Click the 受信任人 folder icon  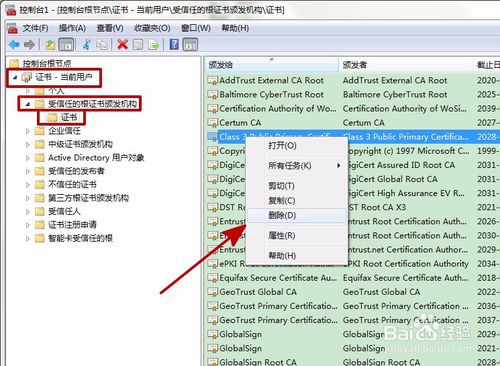pos(40,211)
